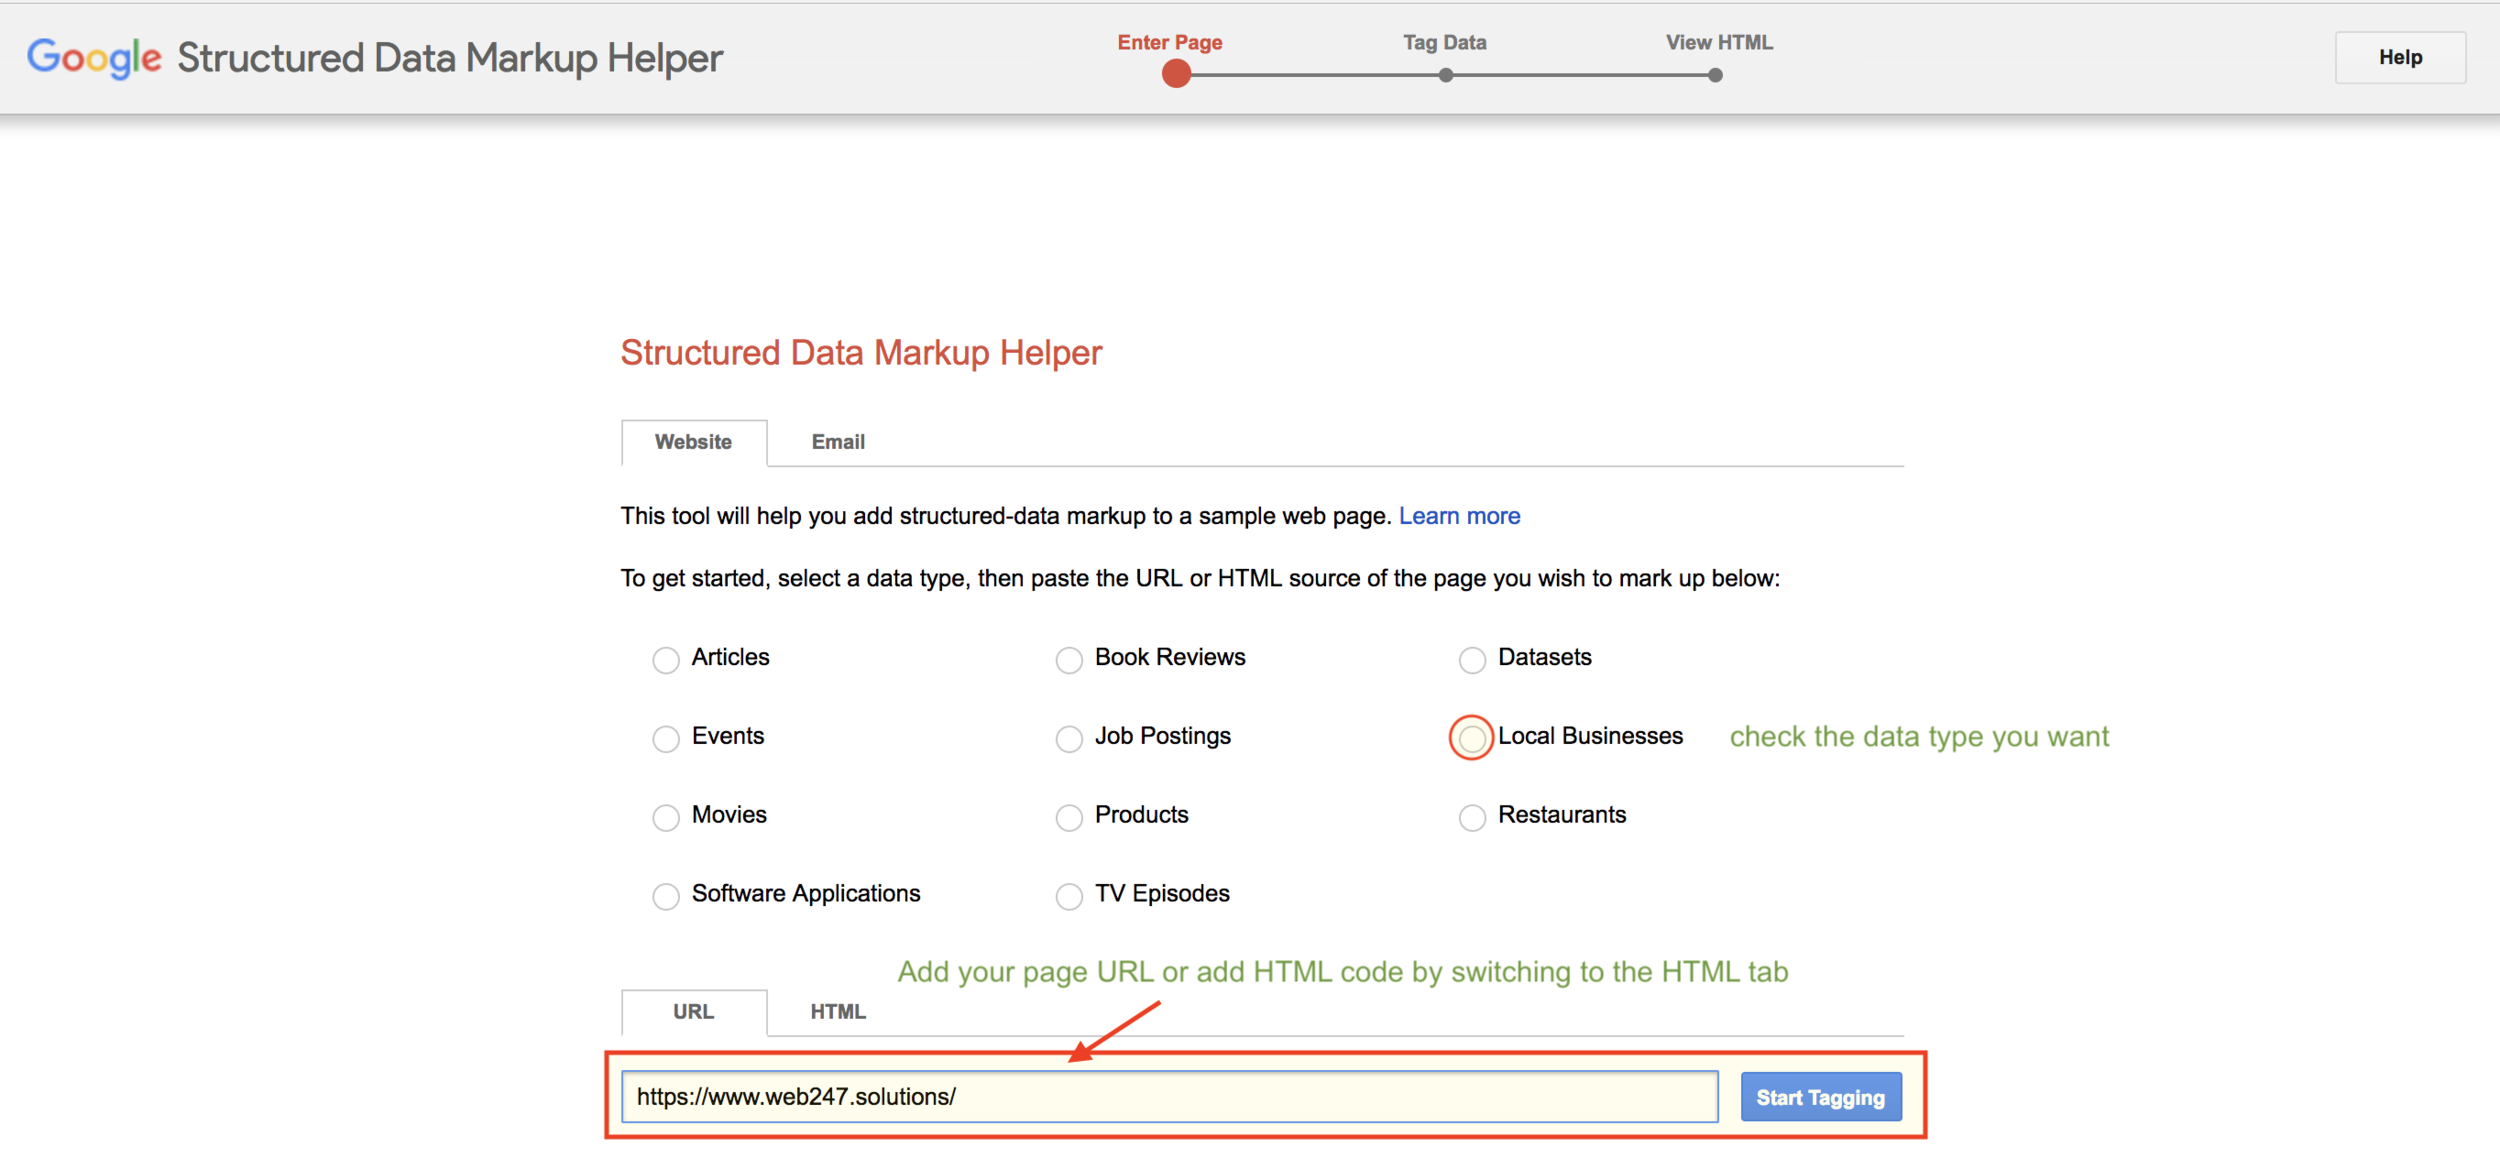The width and height of the screenshot is (2500, 1169).
Task: Open the Learn more link
Action: (1459, 516)
